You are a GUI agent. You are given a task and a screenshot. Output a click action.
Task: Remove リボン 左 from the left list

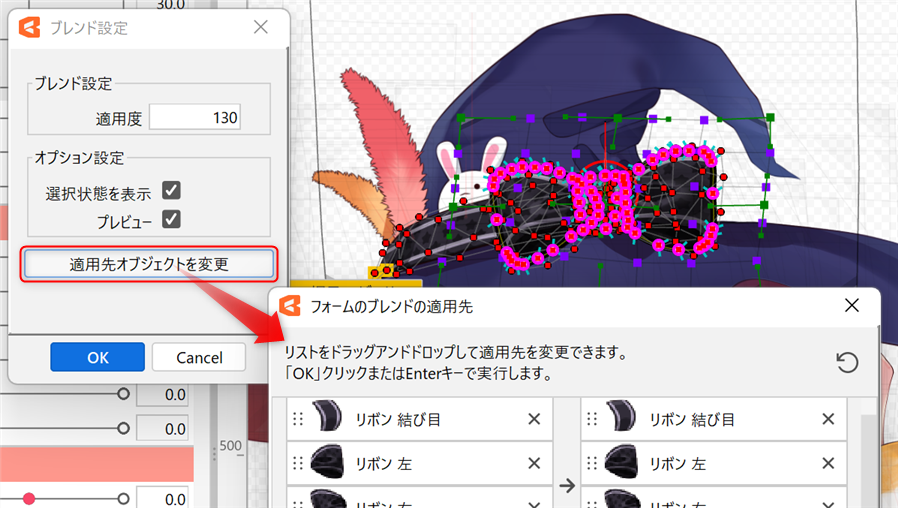click(534, 463)
